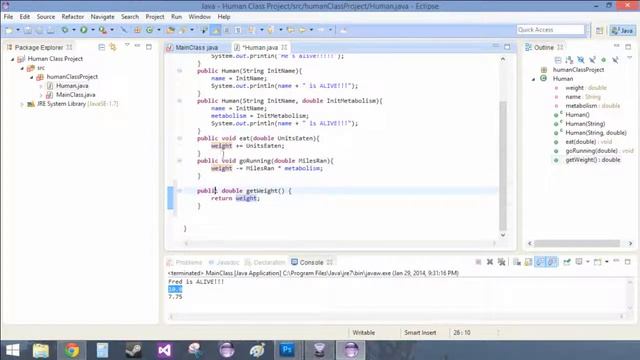Switch to MainClass.java editor tab

(196, 47)
